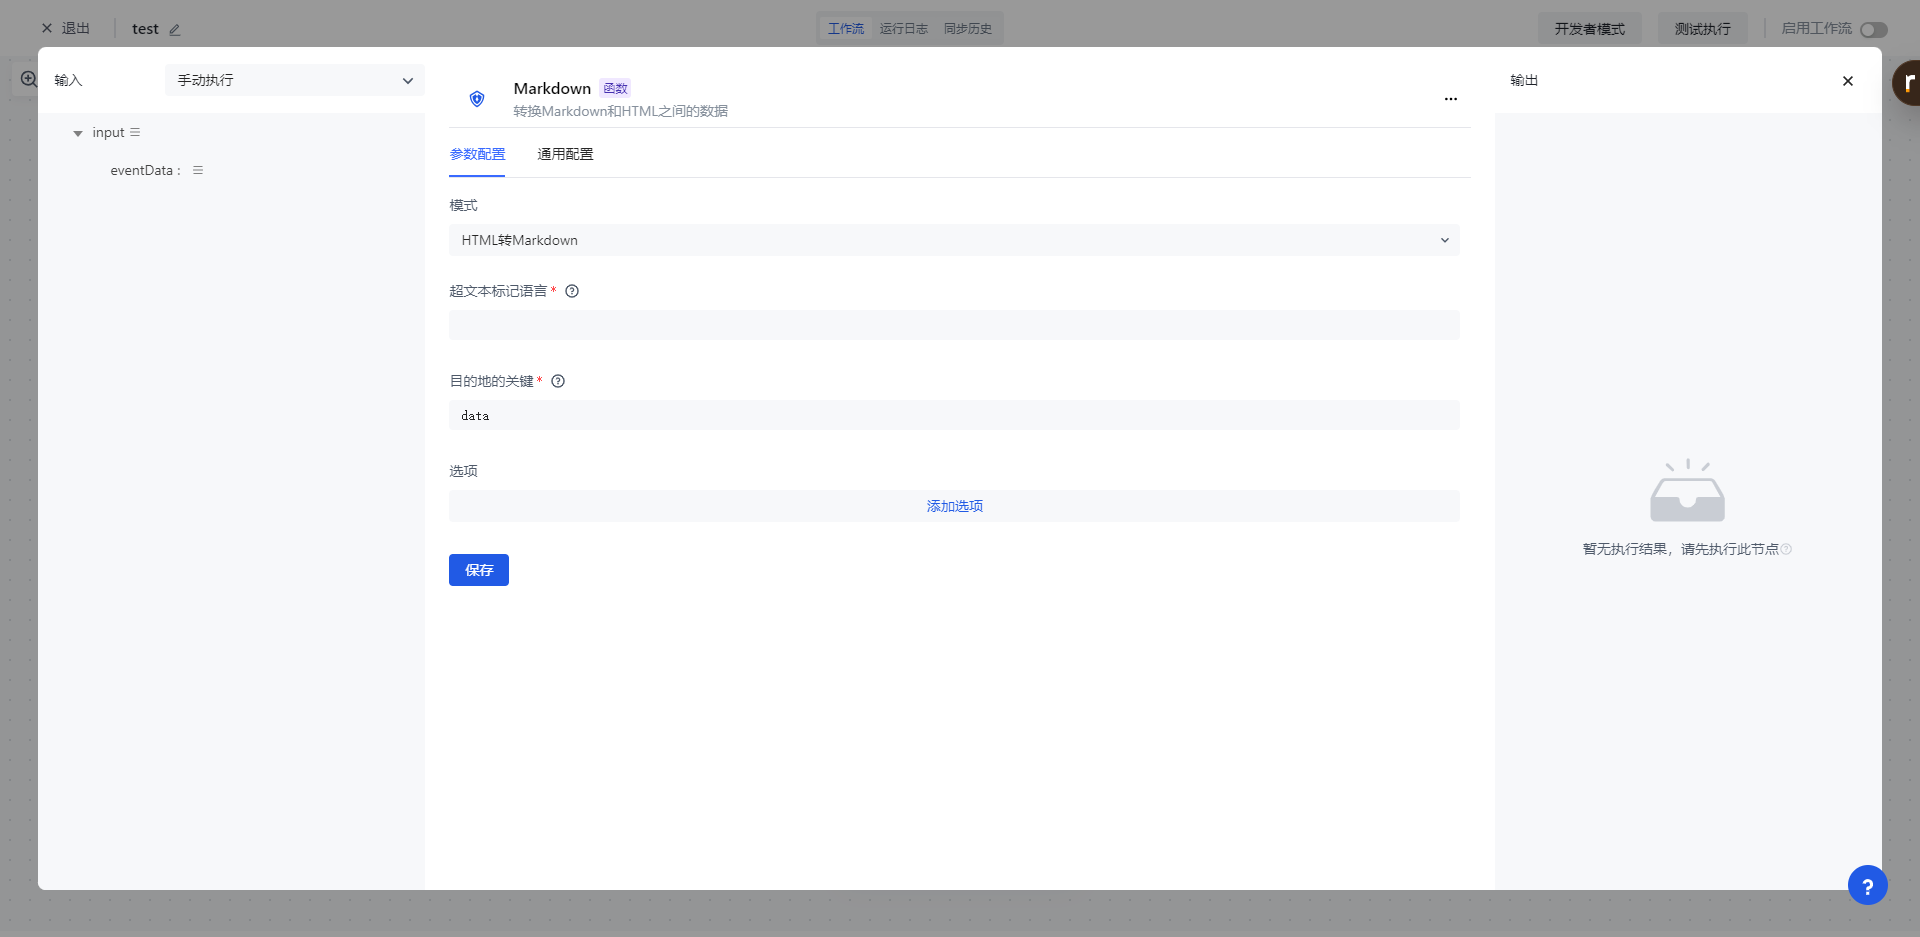1920x937 pixels.
Task: Close the node configuration panel
Action: (1847, 82)
